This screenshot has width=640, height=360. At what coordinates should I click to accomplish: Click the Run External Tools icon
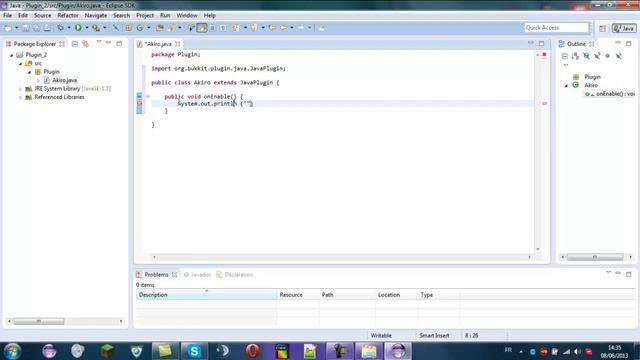[96, 28]
